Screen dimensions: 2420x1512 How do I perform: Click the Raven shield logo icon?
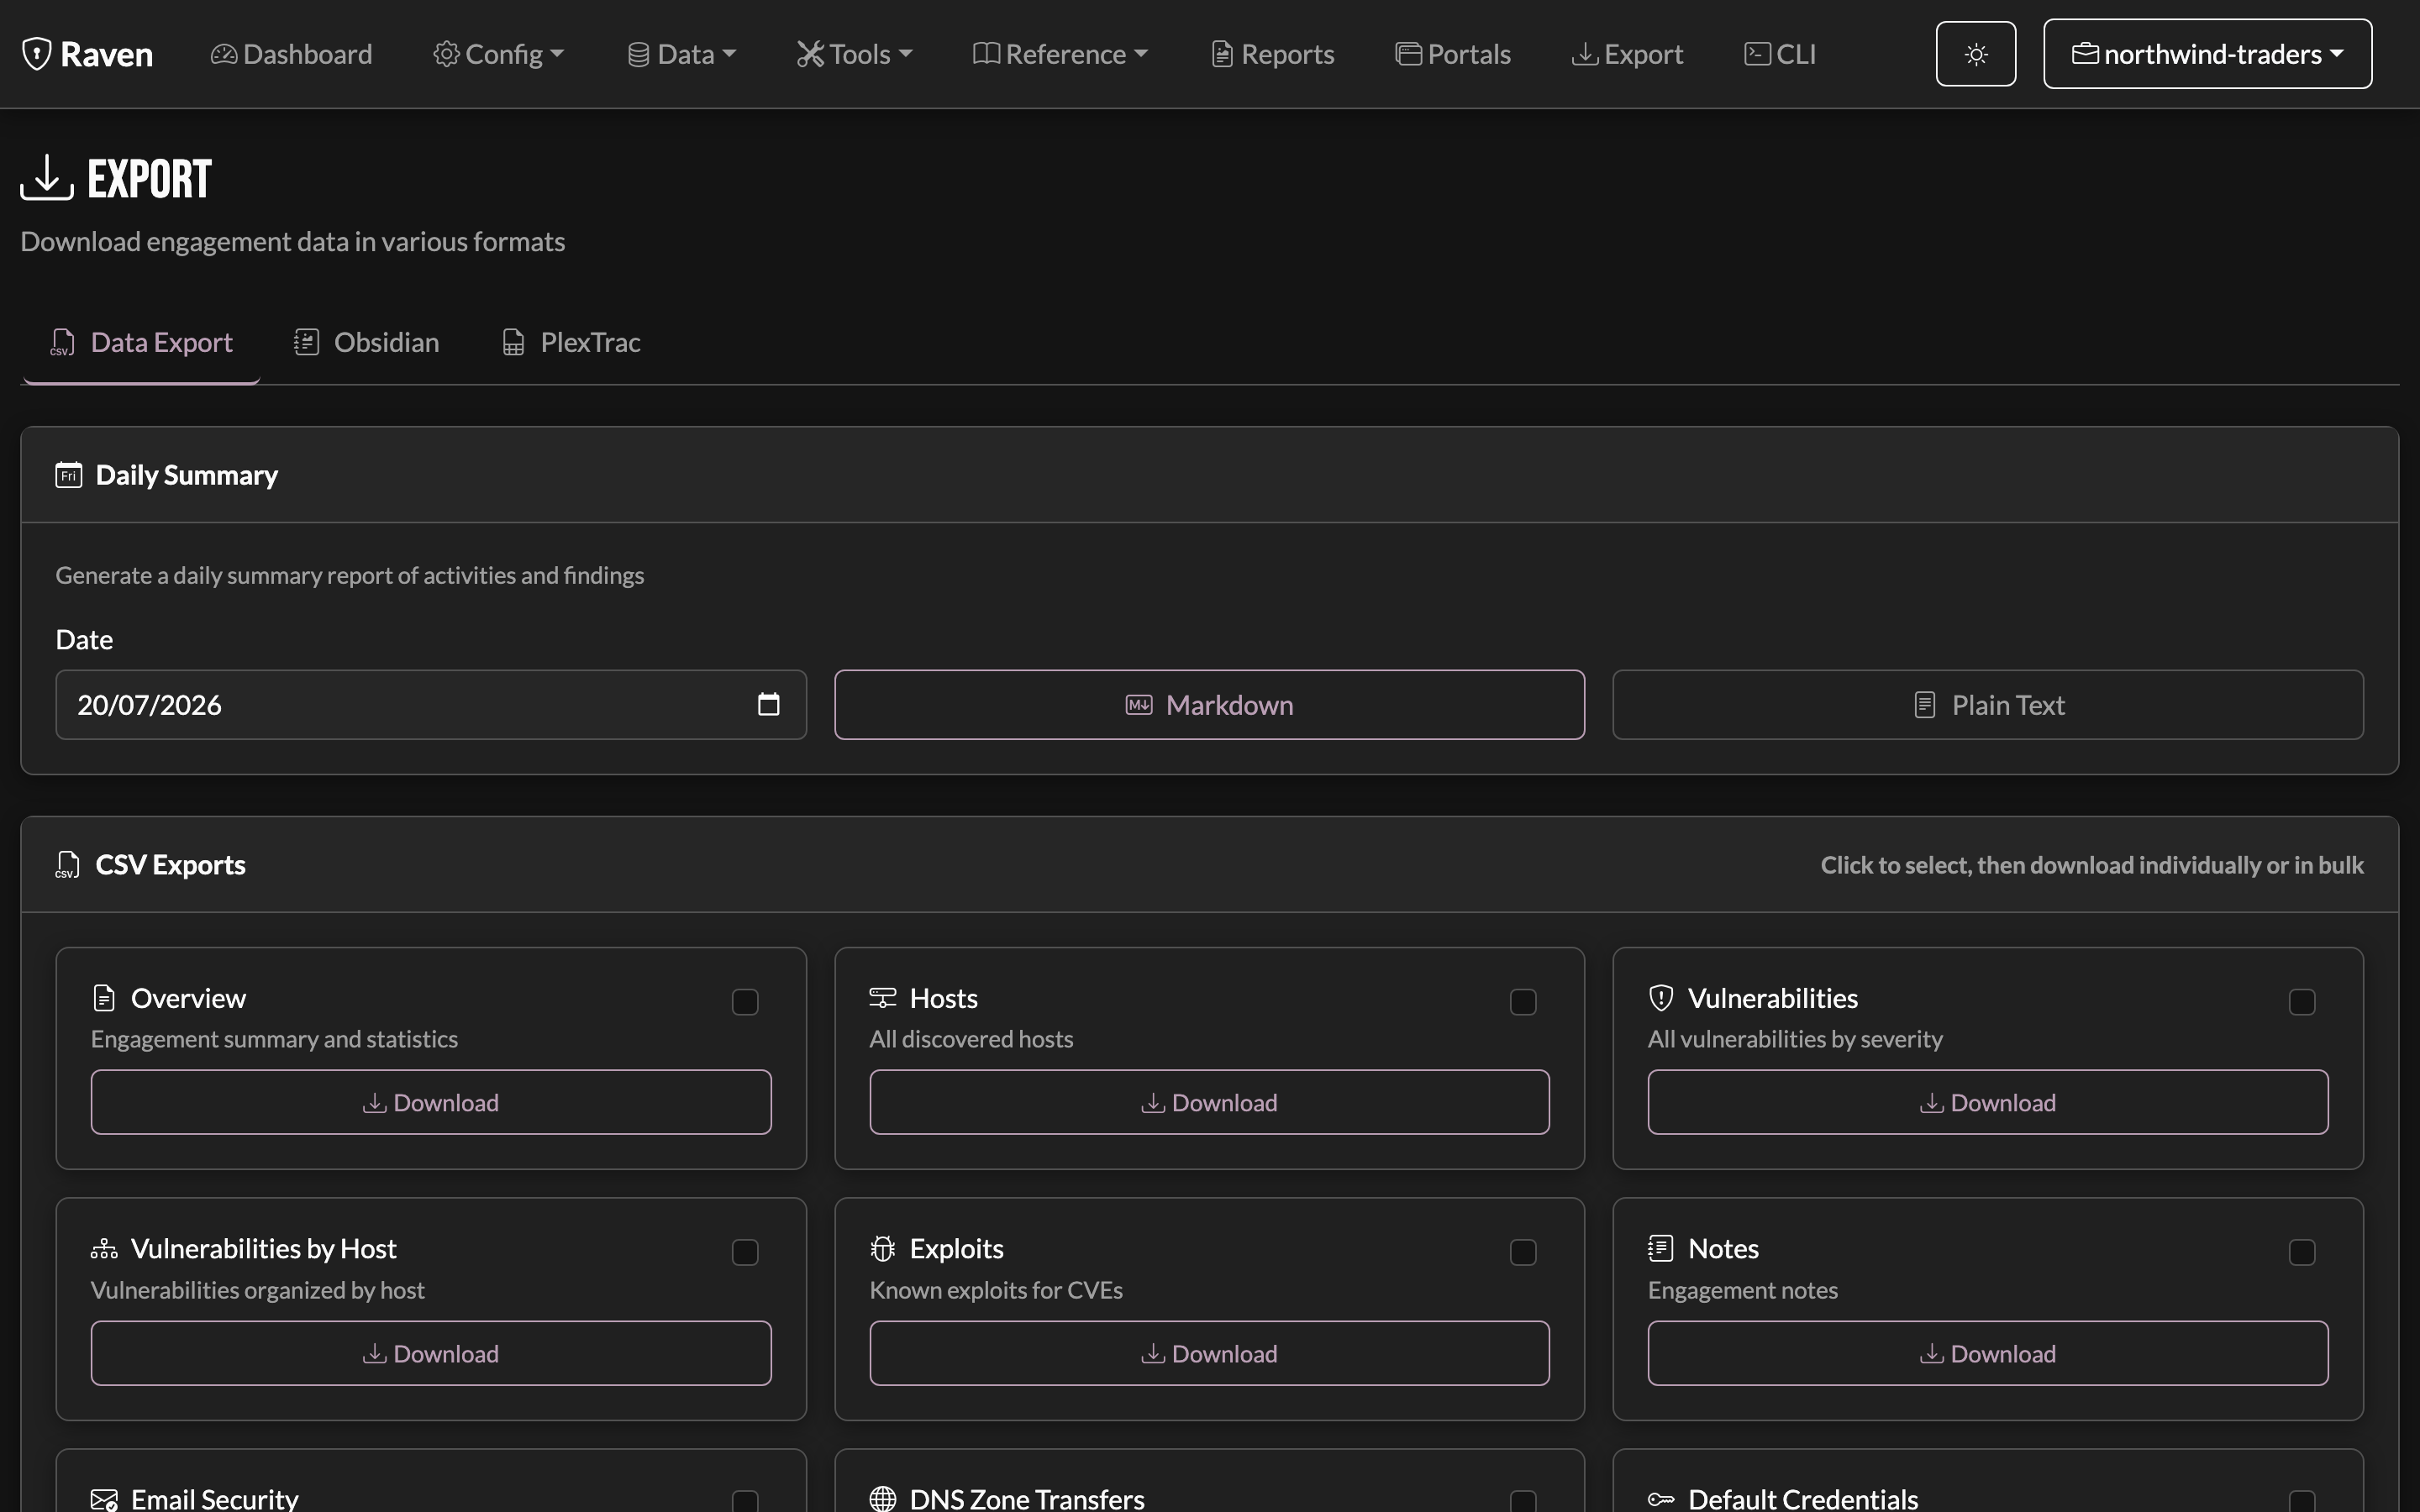click(37, 54)
